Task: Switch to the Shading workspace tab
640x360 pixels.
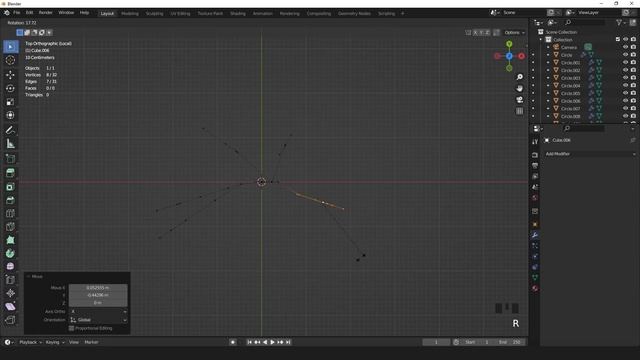Action: [x=238, y=13]
